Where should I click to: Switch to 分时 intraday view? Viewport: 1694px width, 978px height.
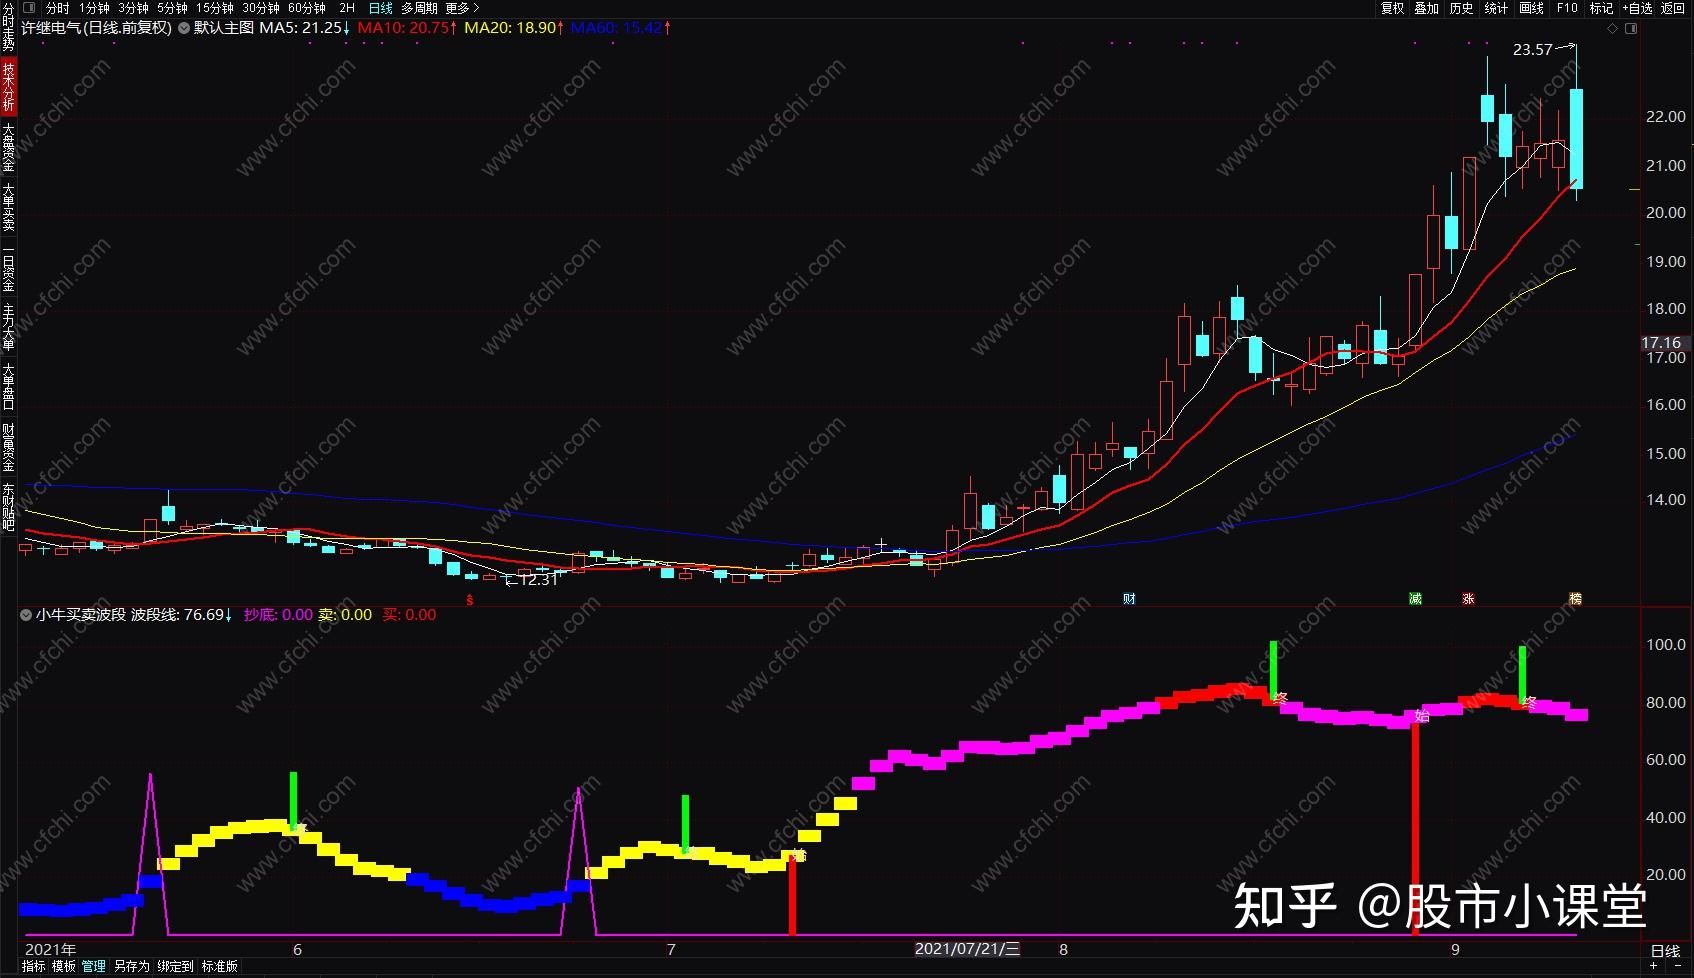(x=57, y=8)
